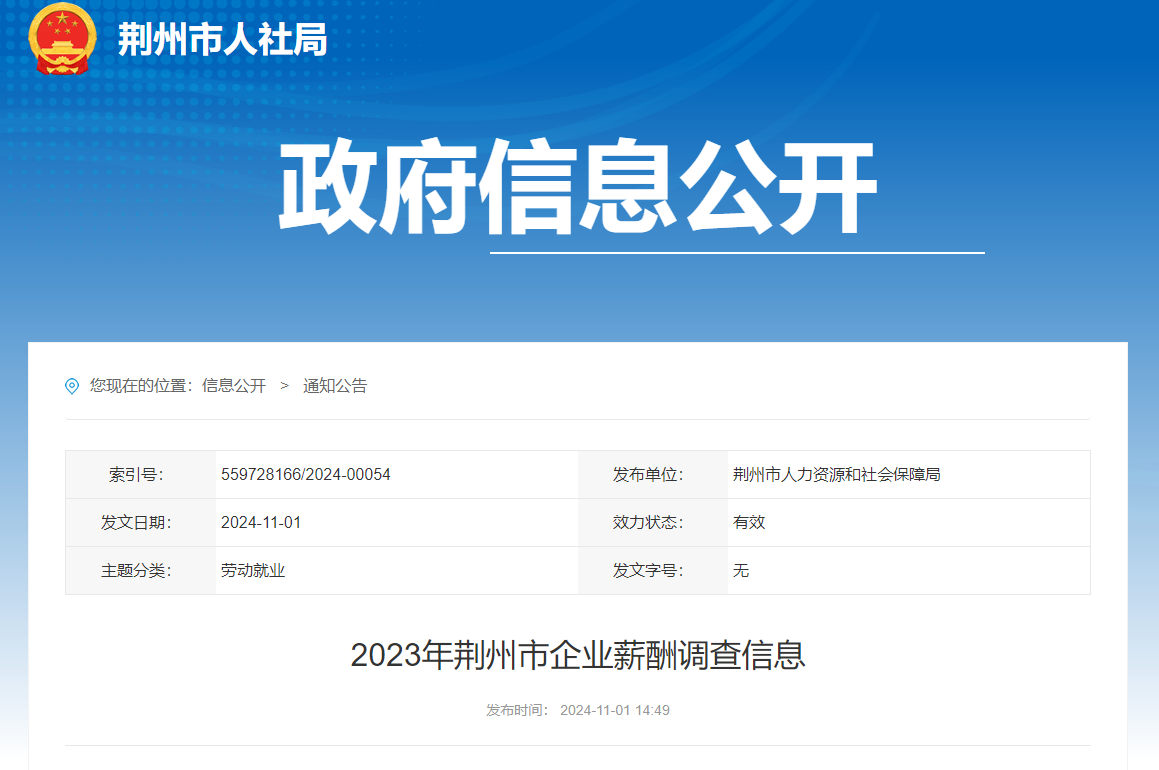This screenshot has height=770, width=1159.
Task: Select the 有效 status value
Action: [x=749, y=522]
